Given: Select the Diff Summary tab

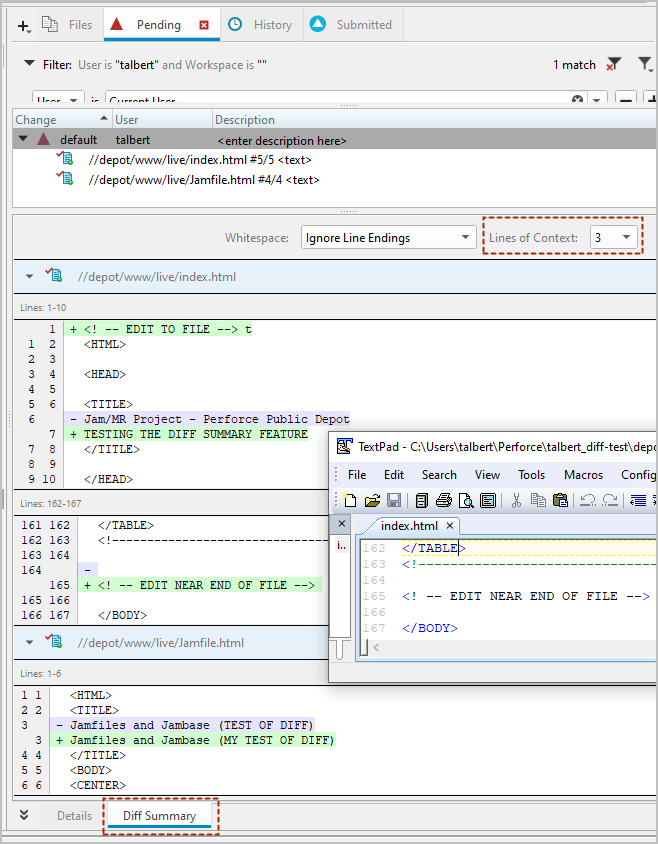Looking at the screenshot, I should click(x=159, y=816).
